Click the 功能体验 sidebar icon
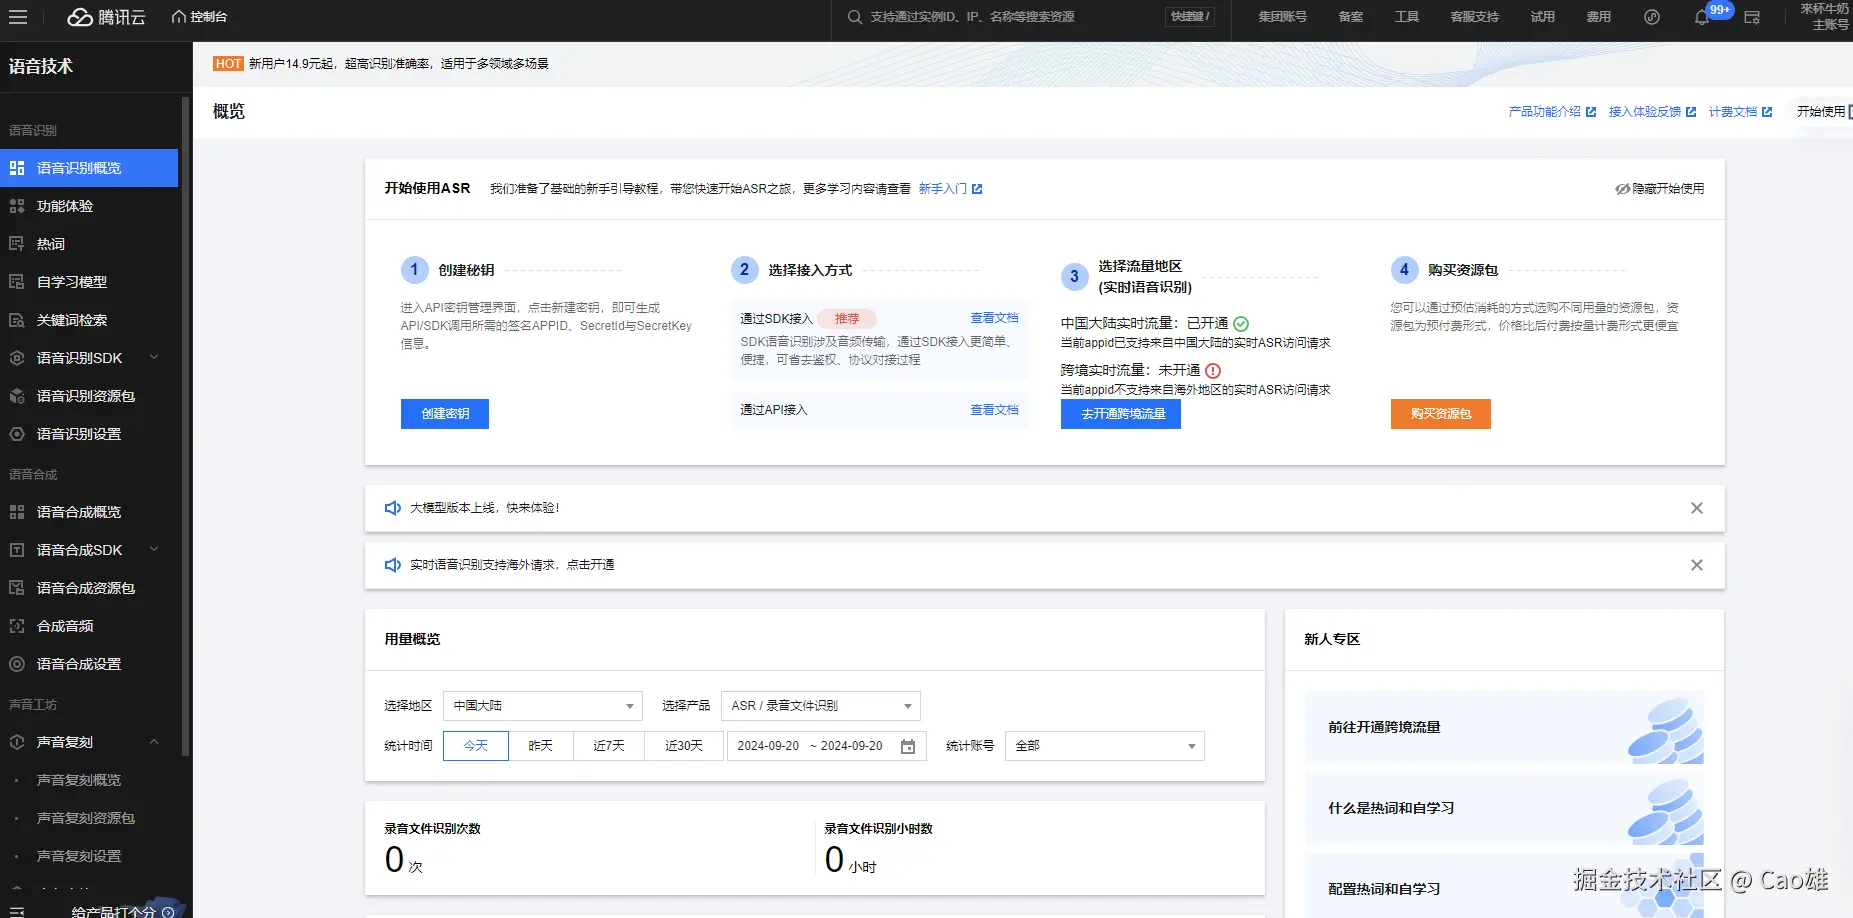This screenshot has height=918, width=1853. click(17, 206)
